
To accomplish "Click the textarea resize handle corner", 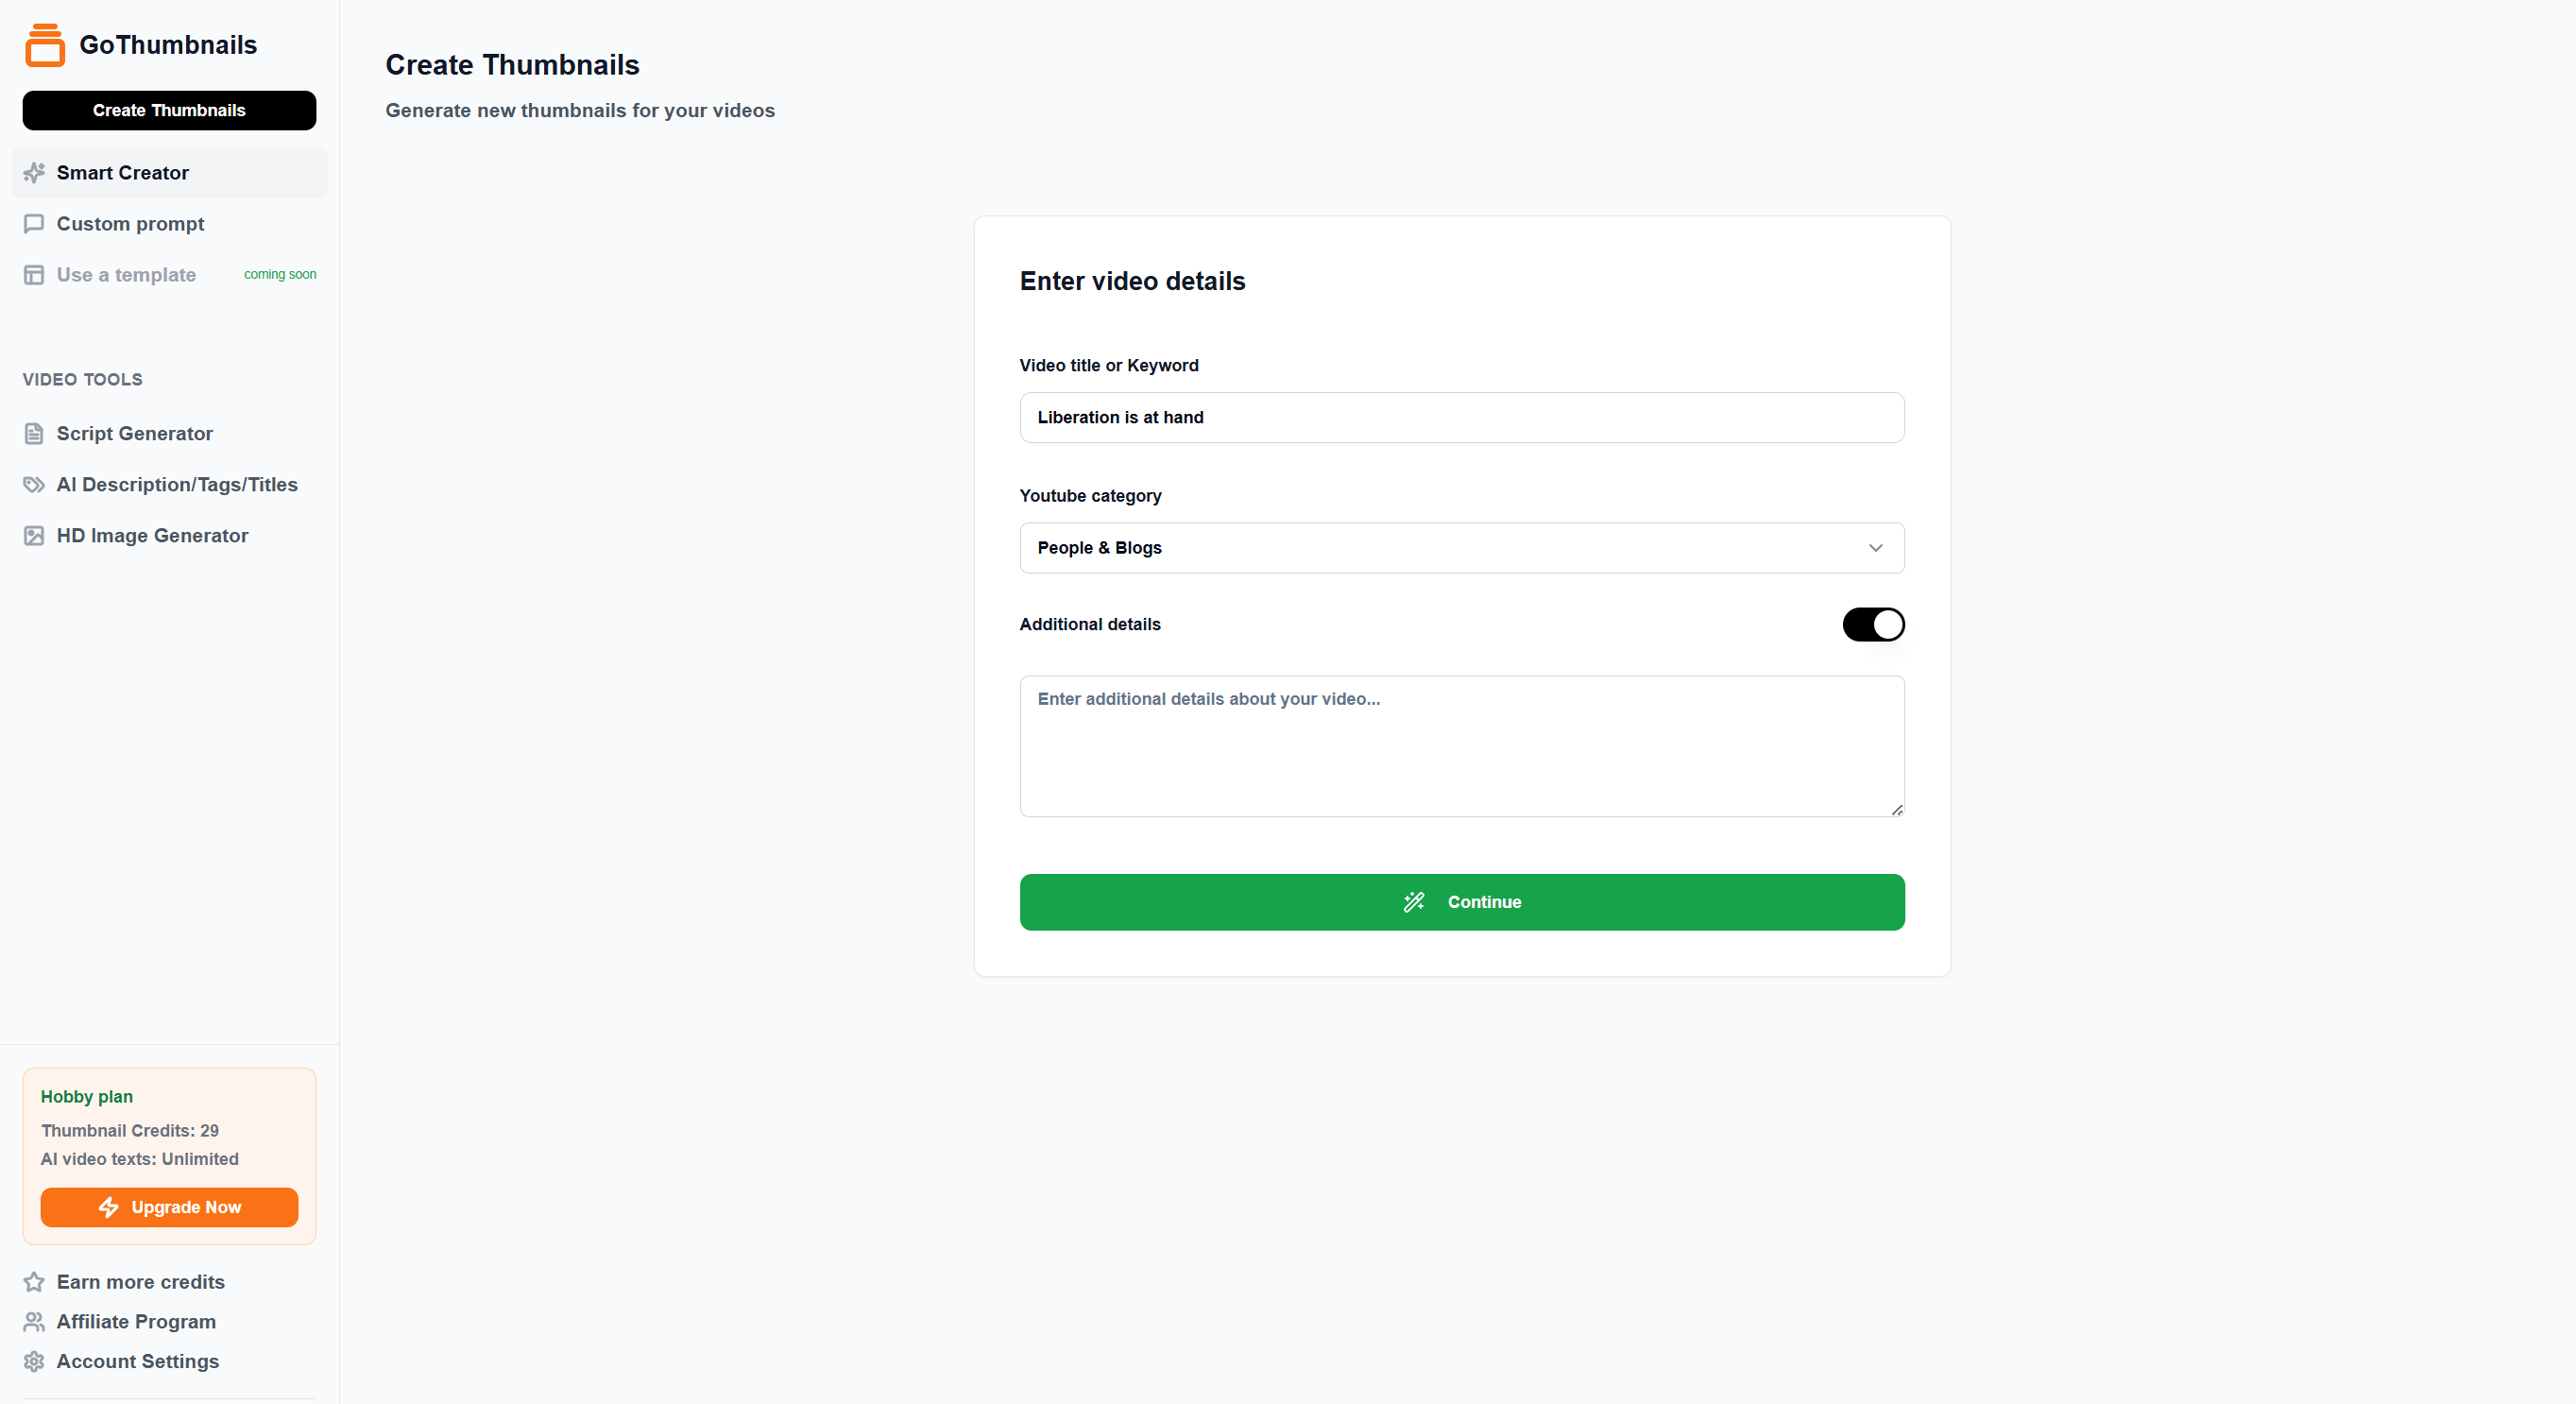I will click(x=1897, y=810).
